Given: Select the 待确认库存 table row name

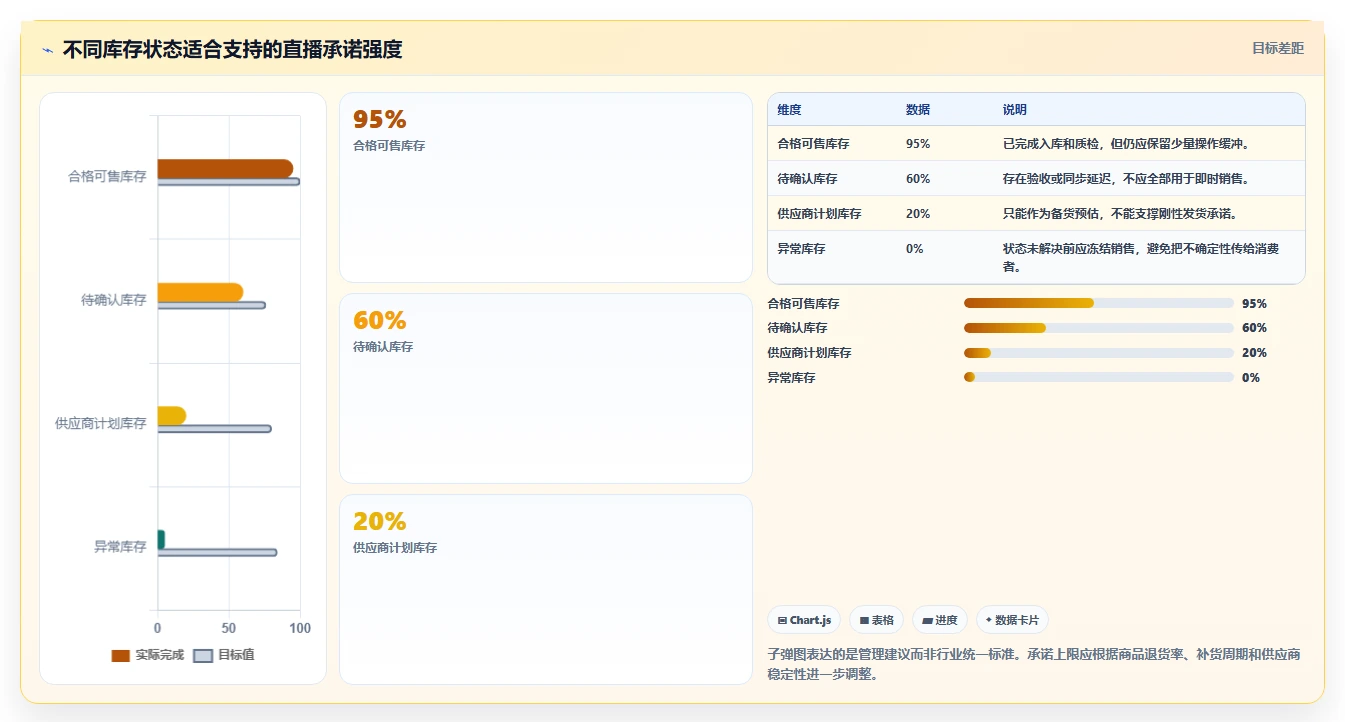Looking at the screenshot, I should pyautogui.click(x=807, y=179).
